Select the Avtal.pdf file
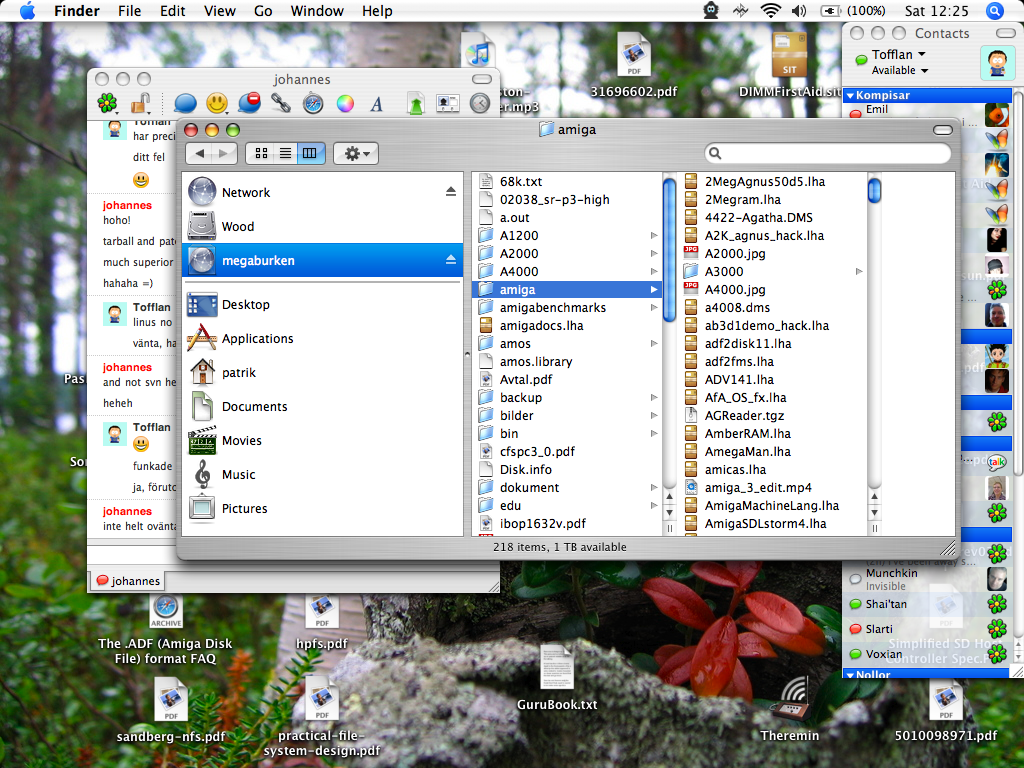 click(566, 379)
